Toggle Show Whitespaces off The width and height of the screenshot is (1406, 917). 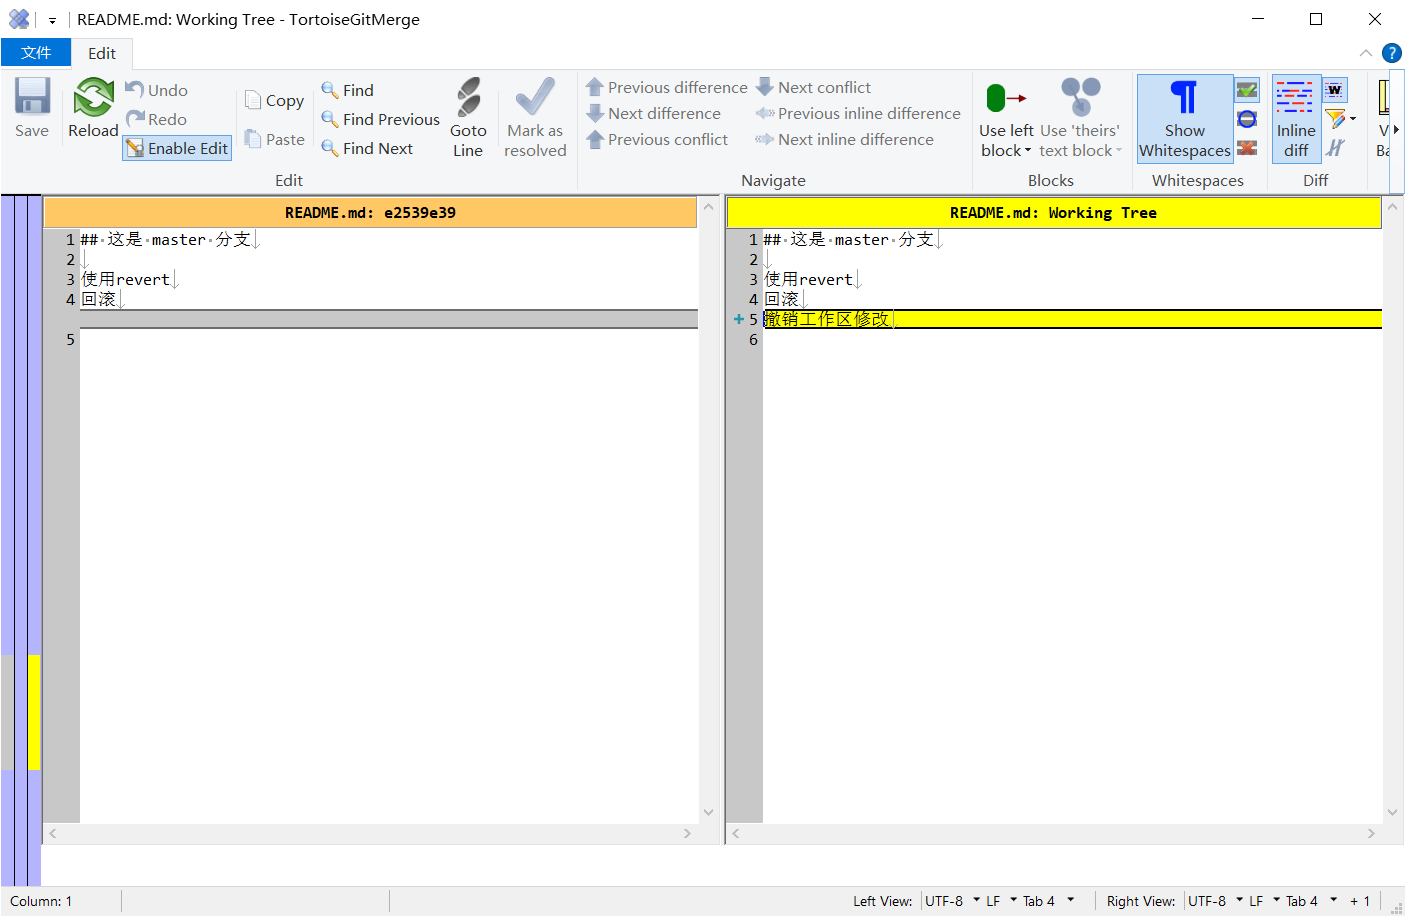1184,118
